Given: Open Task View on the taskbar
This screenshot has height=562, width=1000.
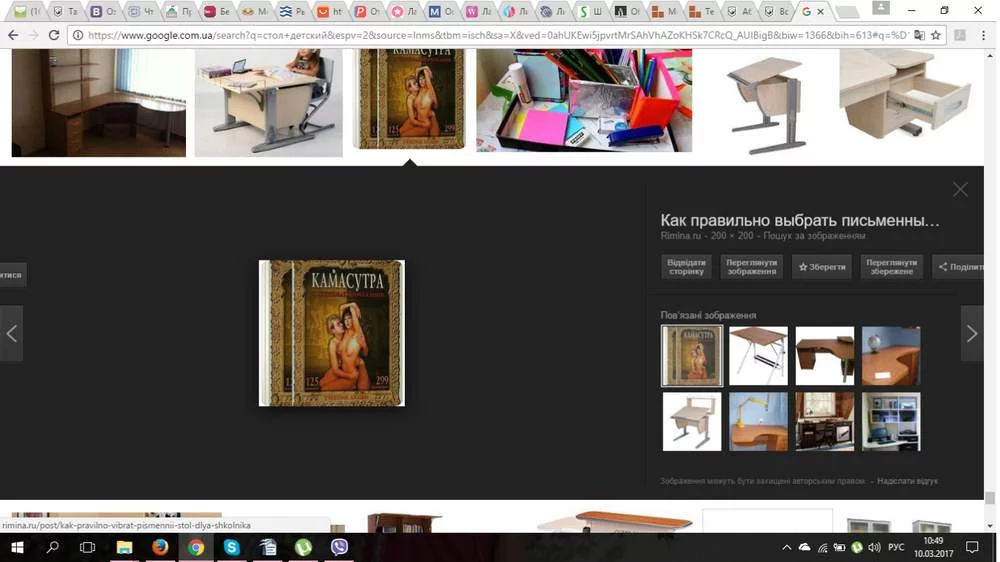Looking at the screenshot, I should point(87,547).
